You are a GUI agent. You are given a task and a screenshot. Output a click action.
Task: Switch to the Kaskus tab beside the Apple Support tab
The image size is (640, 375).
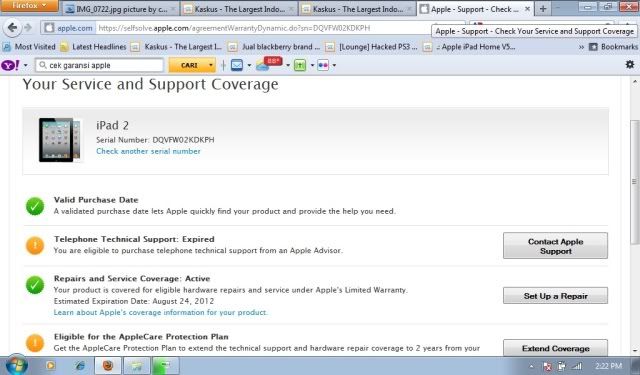click(357, 9)
